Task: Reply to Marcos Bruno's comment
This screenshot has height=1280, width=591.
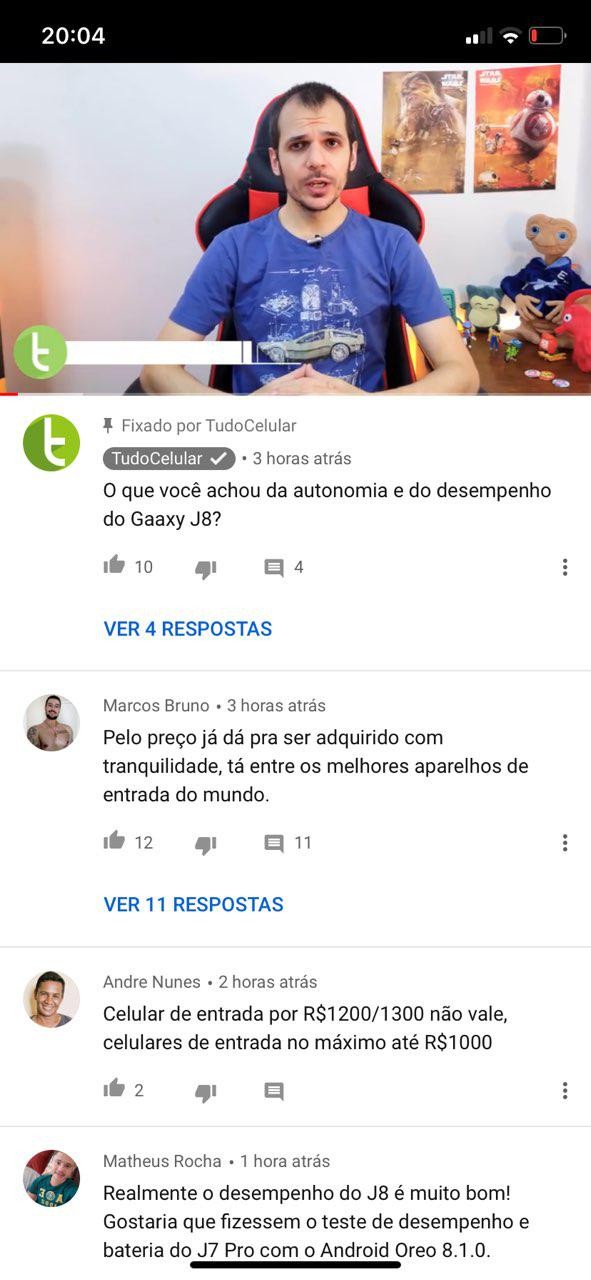Action: click(274, 844)
